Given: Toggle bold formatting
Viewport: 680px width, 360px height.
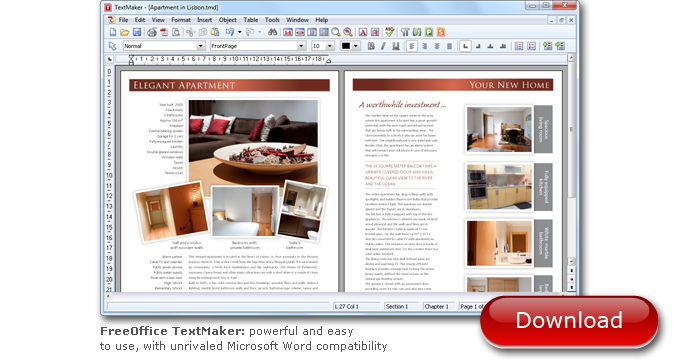Looking at the screenshot, I should [371, 46].
